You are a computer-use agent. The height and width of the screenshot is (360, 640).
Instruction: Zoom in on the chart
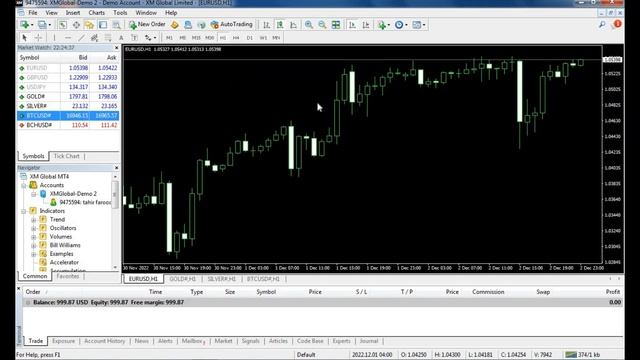pyautogui.click(x=309, y=25)
